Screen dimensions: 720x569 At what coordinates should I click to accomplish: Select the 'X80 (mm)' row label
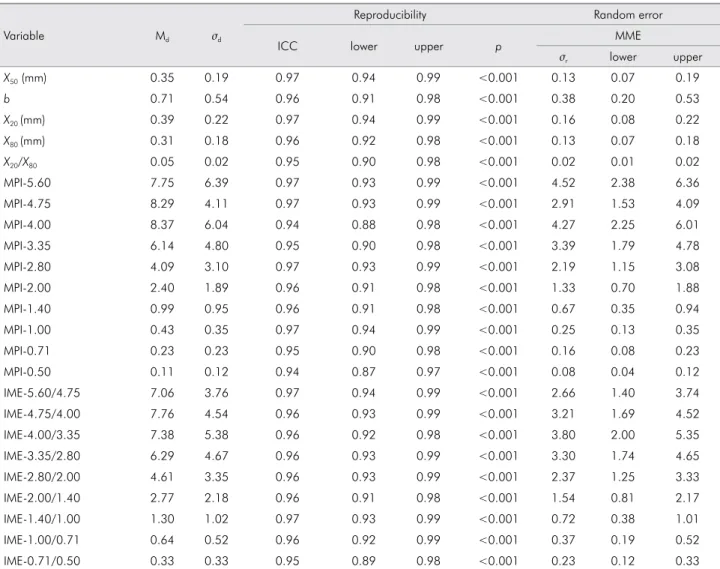(24, 141)
